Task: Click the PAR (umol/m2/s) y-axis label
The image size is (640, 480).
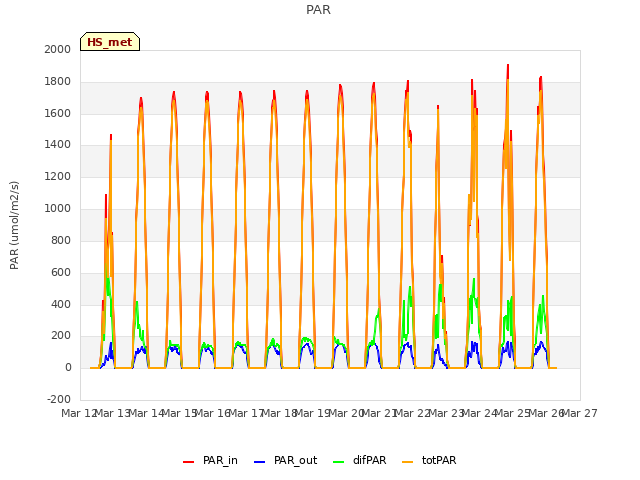Action: tap(14, 225)
